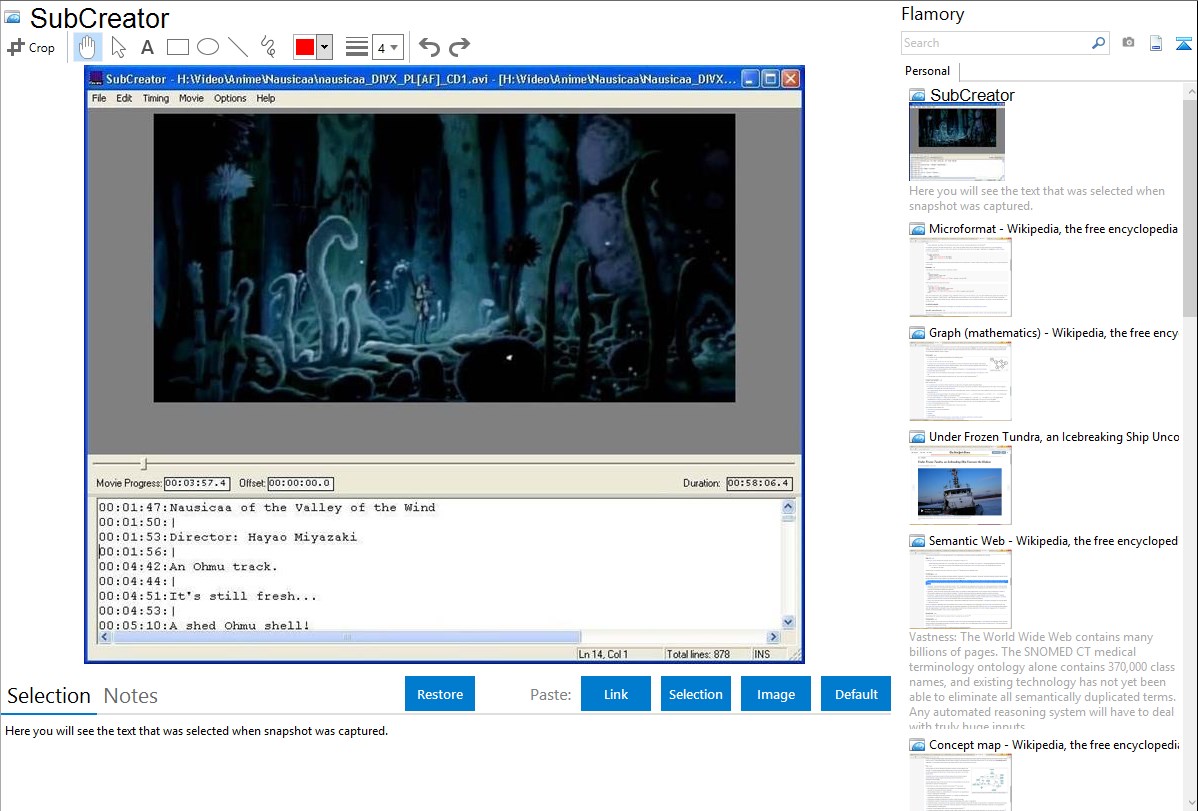Open the color picker dropdown arrow

[325, 47]
